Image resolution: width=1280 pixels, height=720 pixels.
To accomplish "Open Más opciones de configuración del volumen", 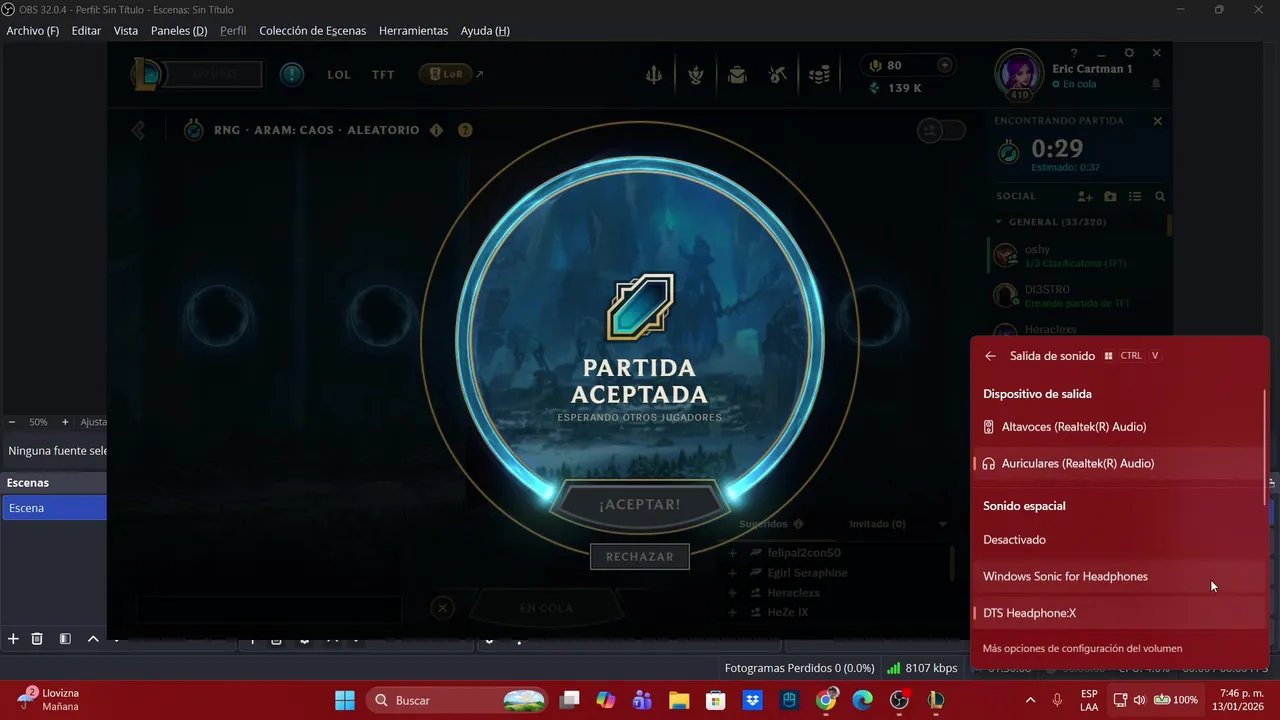I will pyautogui.click(x=1082, y=648).
